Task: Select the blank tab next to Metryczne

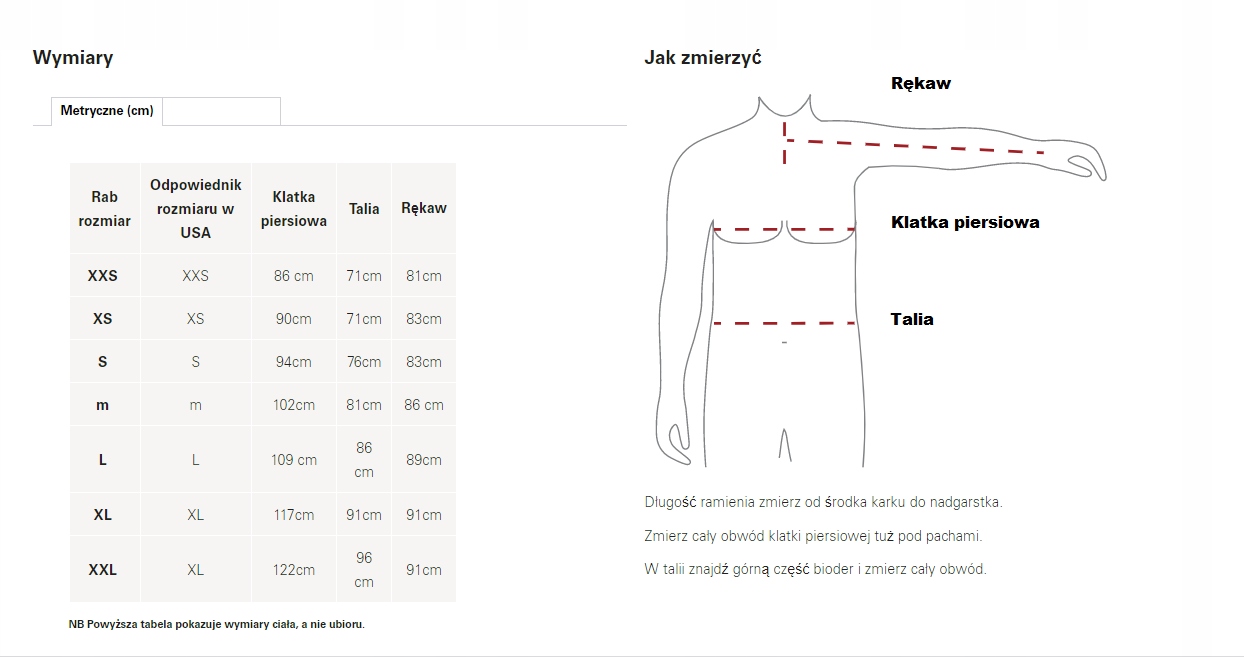Action: (x=222, y=111)
